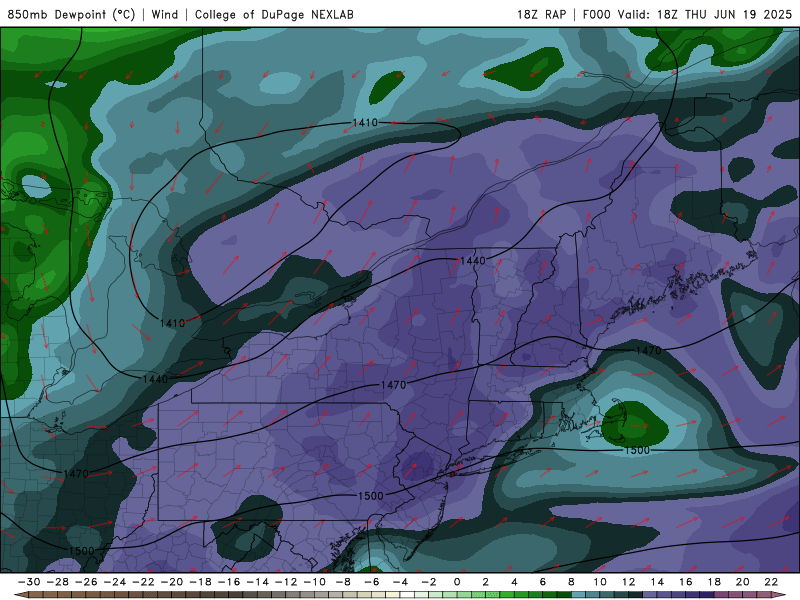The height and width of the screenshot is (600, 800).
Task: Click the "-22" colorbar label
Action: (x=143, y=582)
